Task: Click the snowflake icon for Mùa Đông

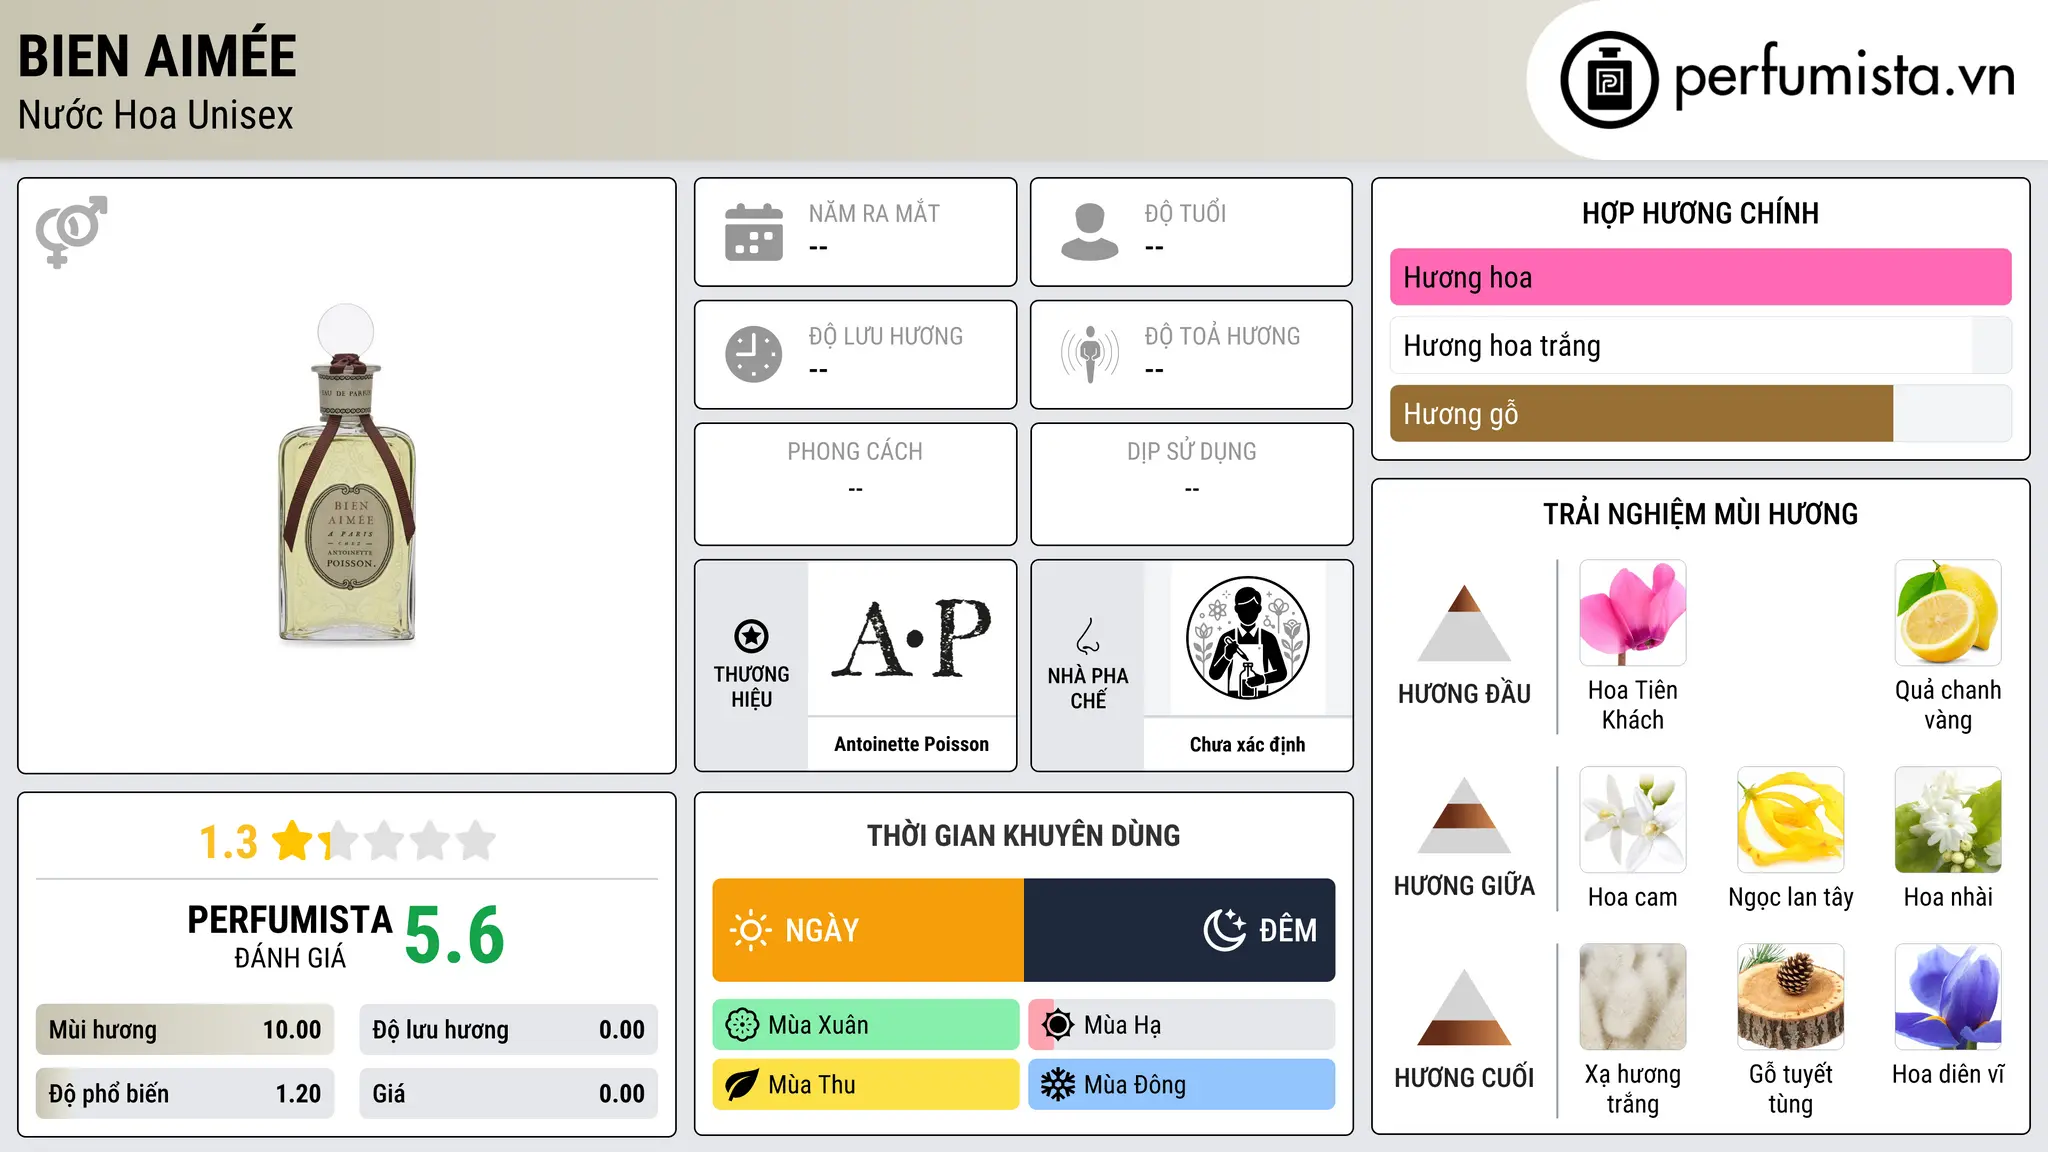Action: pyautogui.click(x=1057, y=1085)
